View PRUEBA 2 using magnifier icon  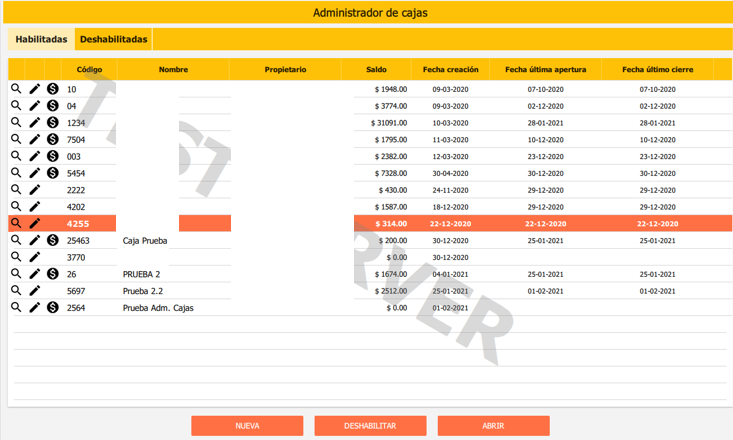[16, 274]
